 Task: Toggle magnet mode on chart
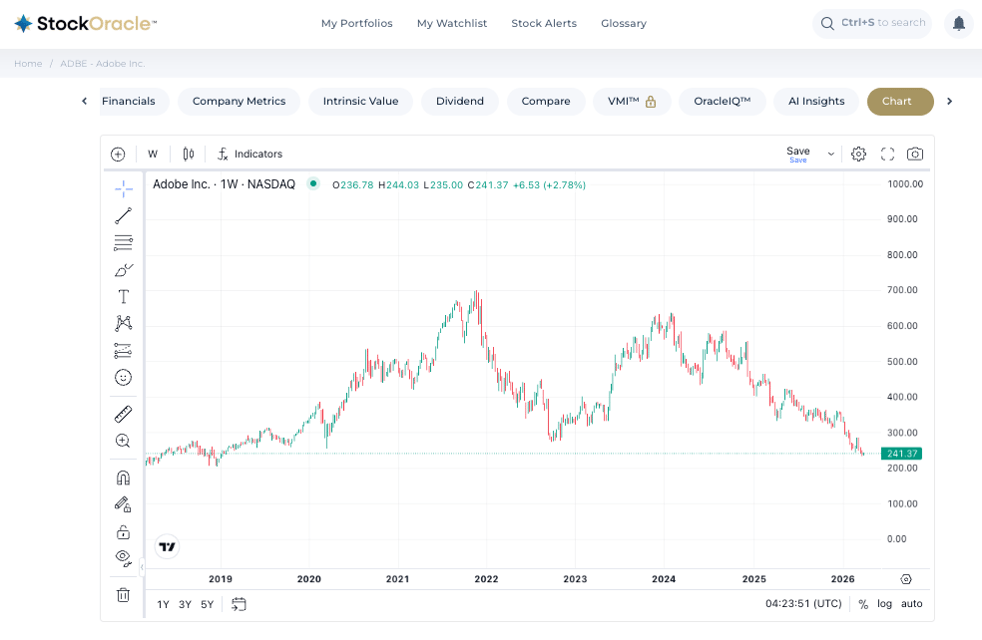tap(123, 478)
